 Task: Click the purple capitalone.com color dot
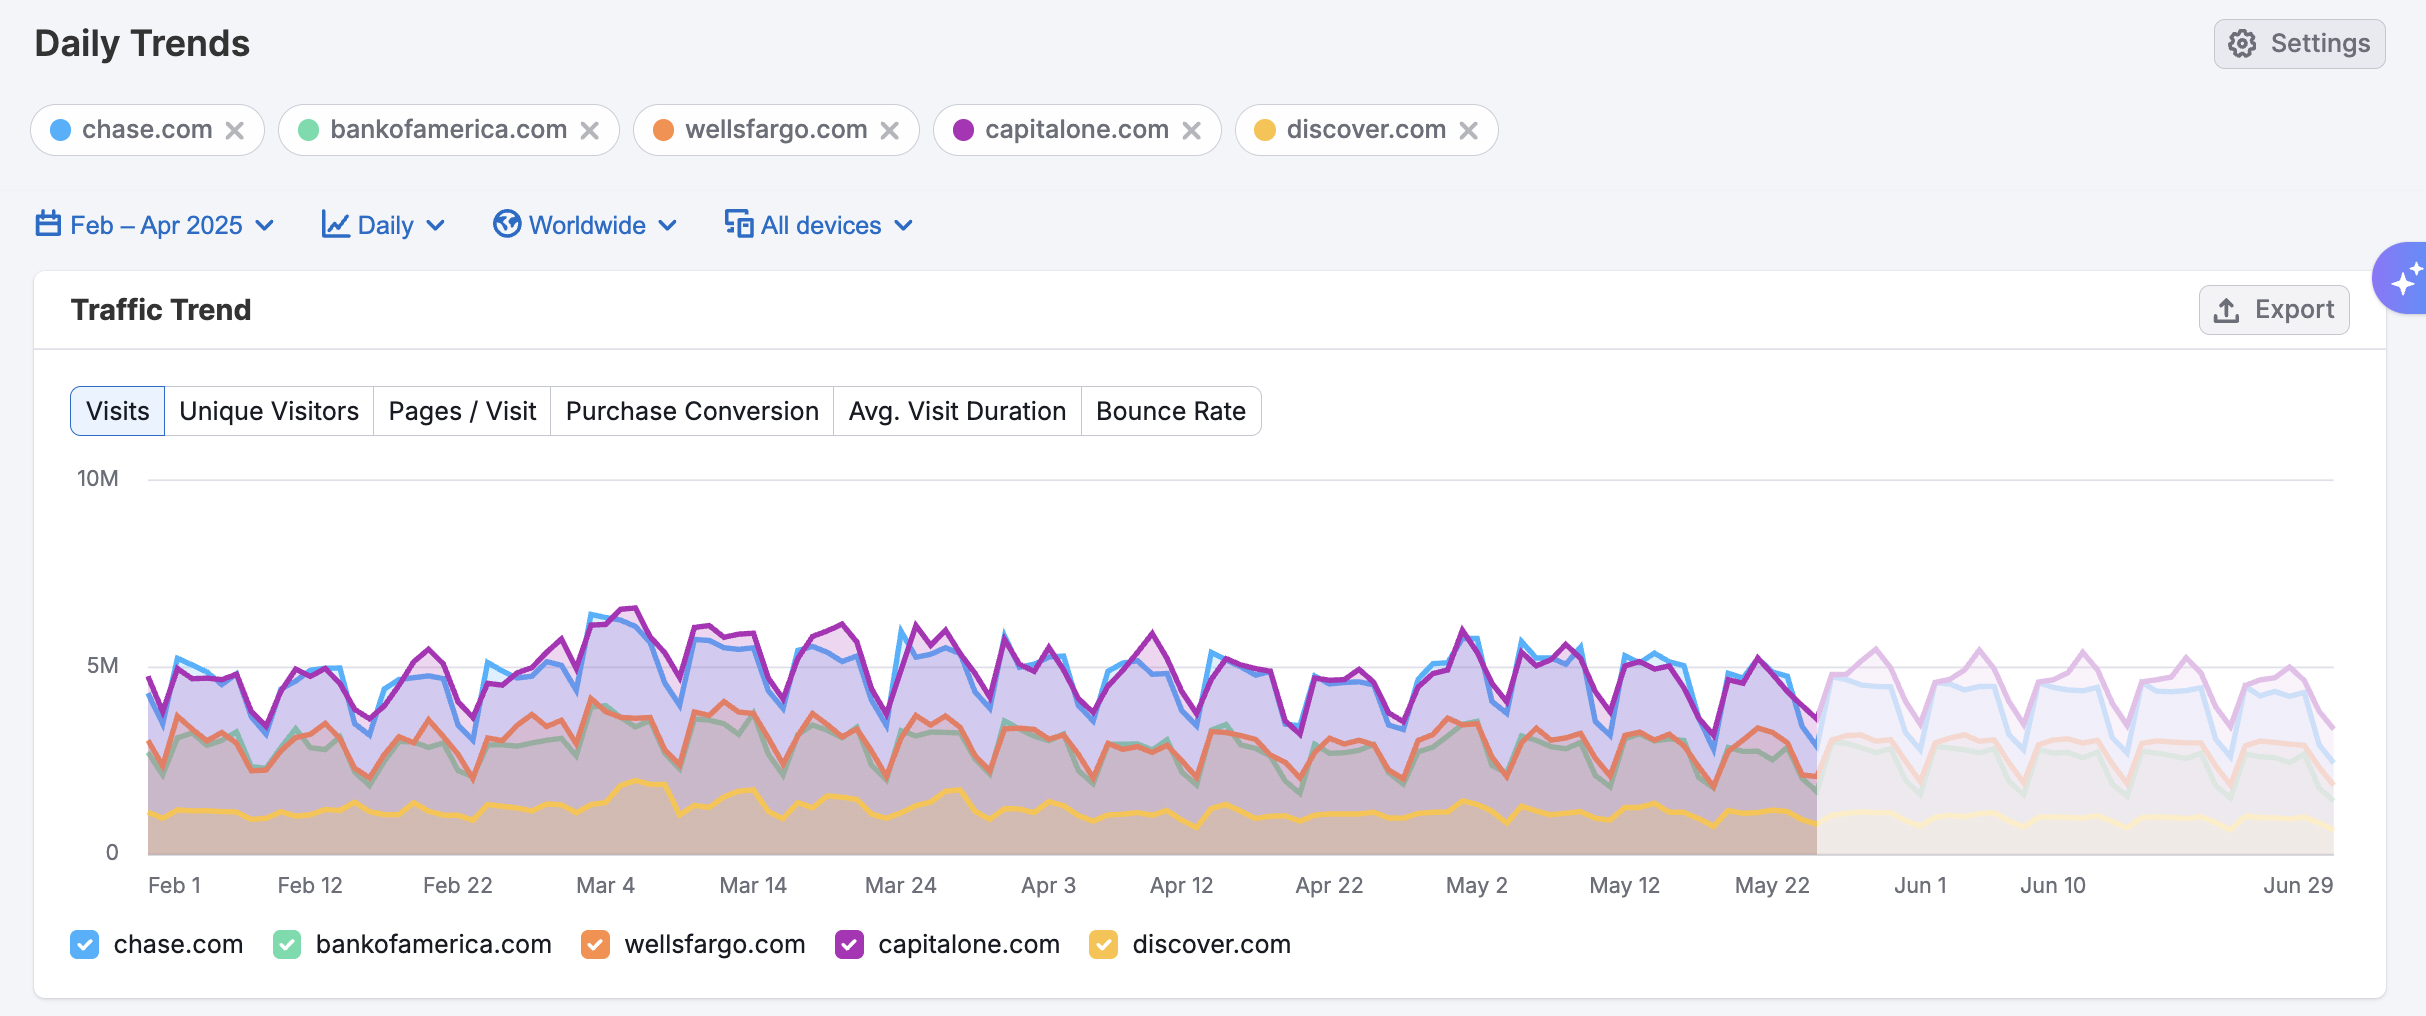(963, 130)
